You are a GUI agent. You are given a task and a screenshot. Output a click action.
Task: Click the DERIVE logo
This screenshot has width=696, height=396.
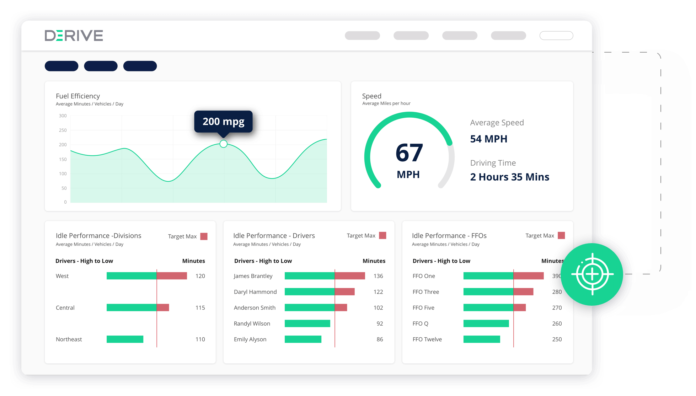click(x=74, y=36)
